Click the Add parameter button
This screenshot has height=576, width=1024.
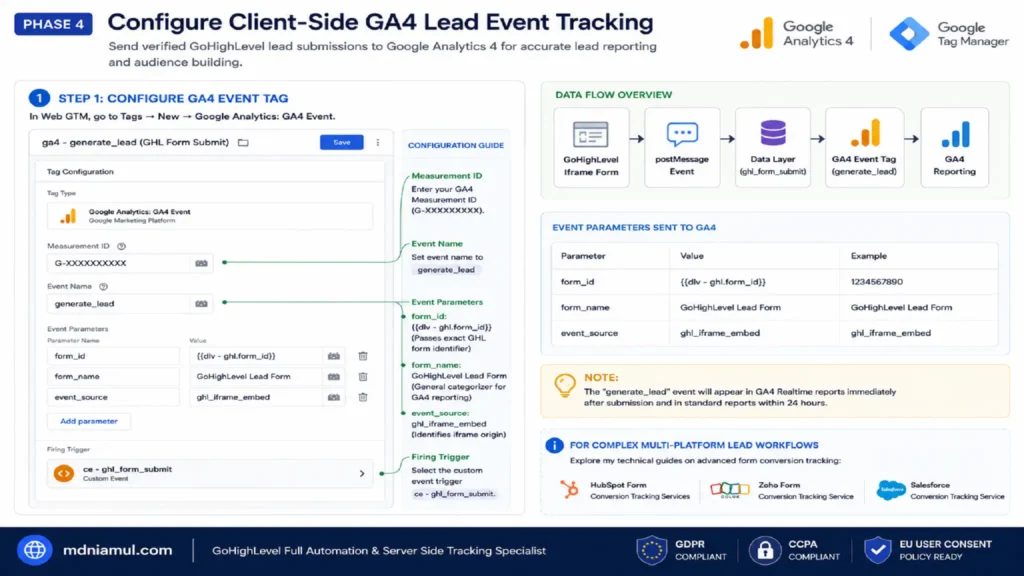point(89,421)
